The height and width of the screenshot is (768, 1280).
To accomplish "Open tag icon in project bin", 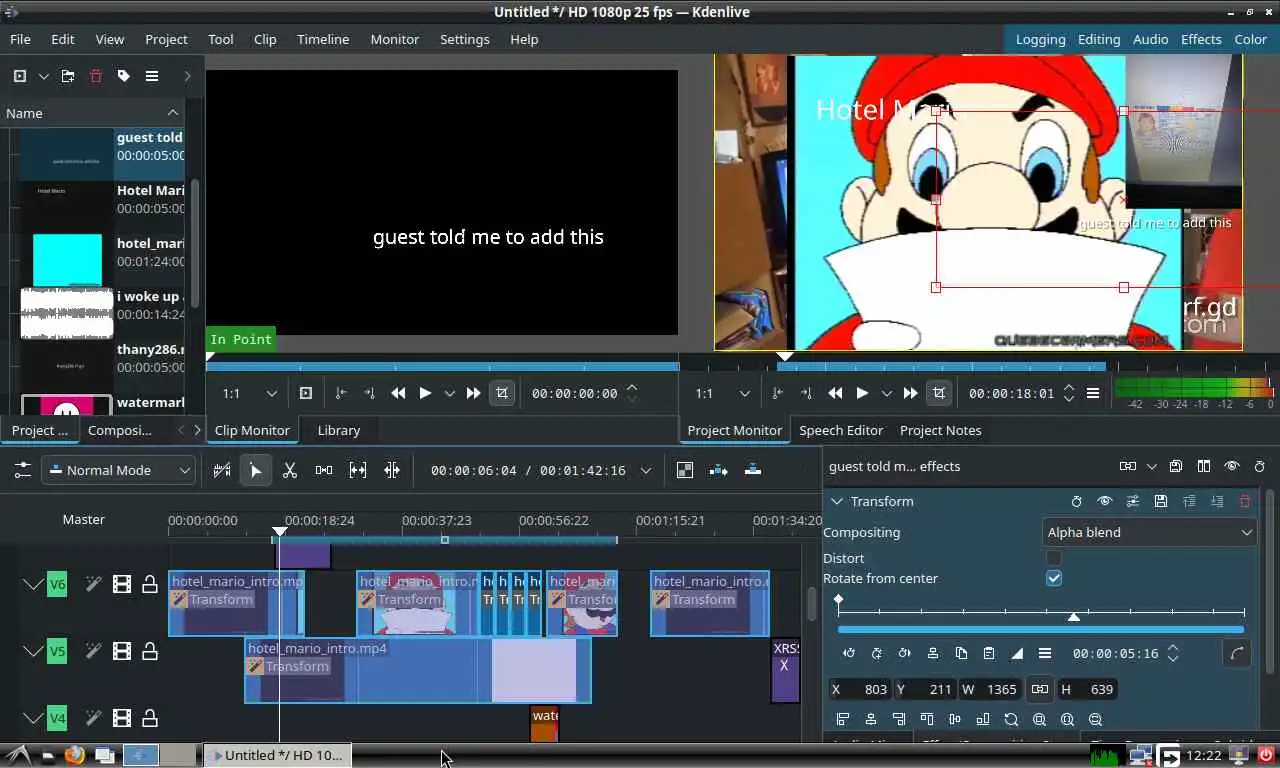I will (124, 76).
